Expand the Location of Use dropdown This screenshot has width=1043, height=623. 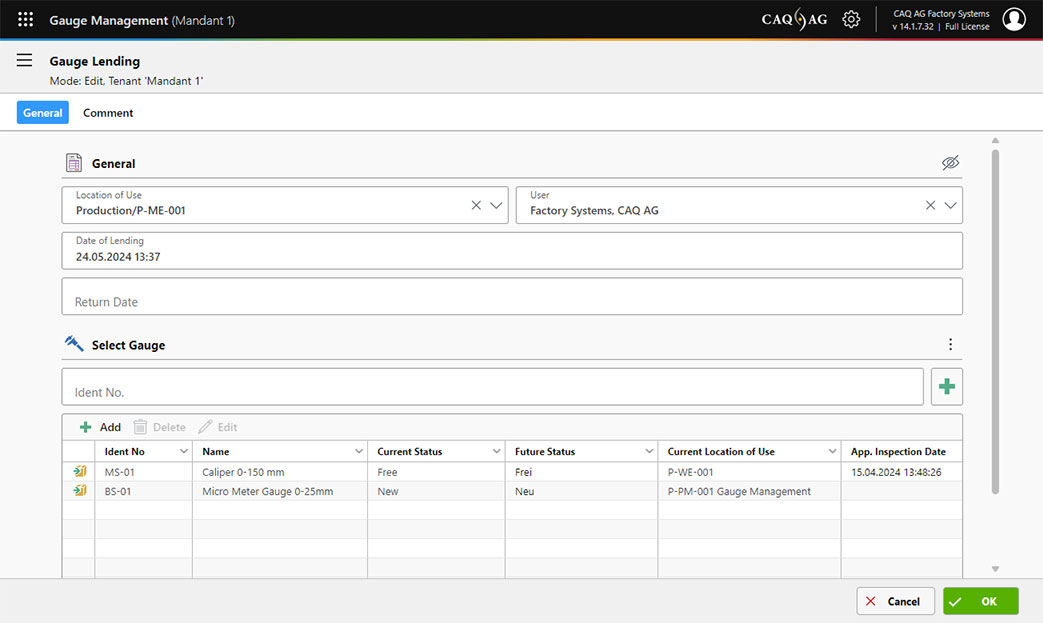coord(496,205)
